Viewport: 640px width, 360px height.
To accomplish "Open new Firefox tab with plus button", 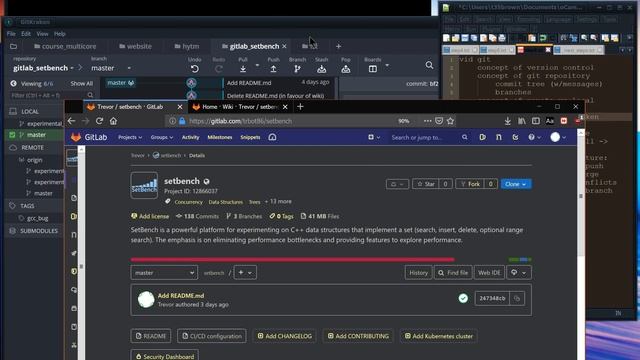I will click(x=300, y=107).
